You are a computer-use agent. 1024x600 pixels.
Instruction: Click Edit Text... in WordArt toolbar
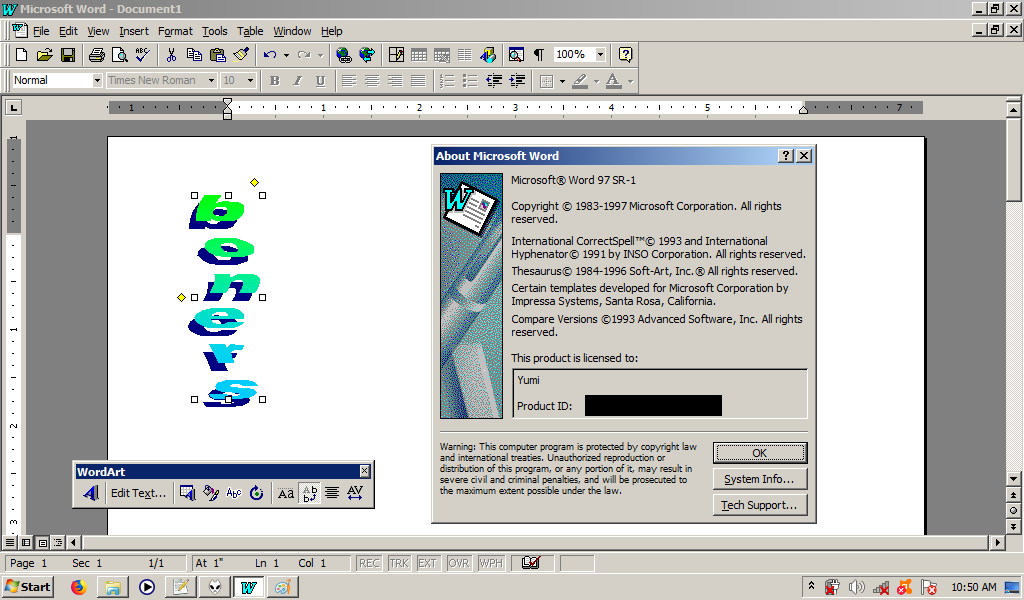[x=138, y=493]
